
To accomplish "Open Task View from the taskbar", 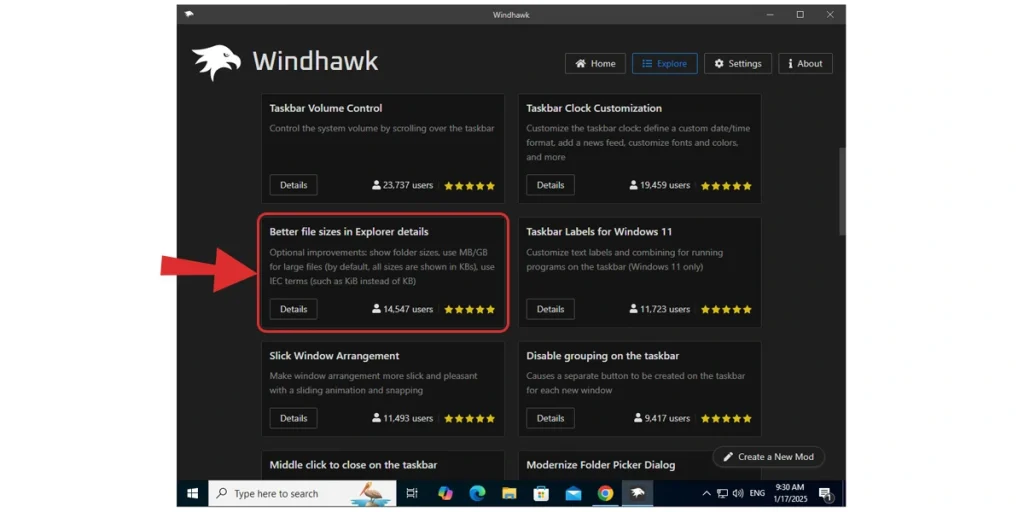I will pos(412,494).
